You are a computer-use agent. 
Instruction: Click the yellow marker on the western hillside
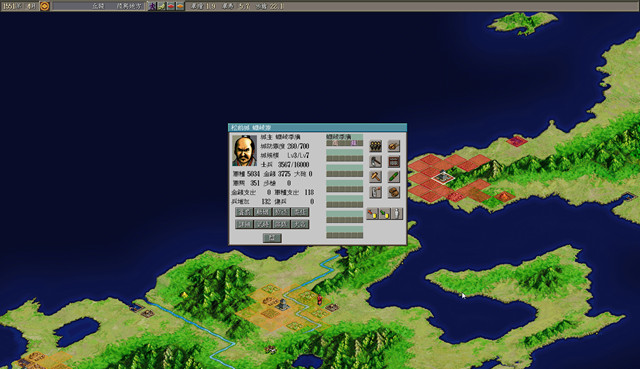pos(185,295)
